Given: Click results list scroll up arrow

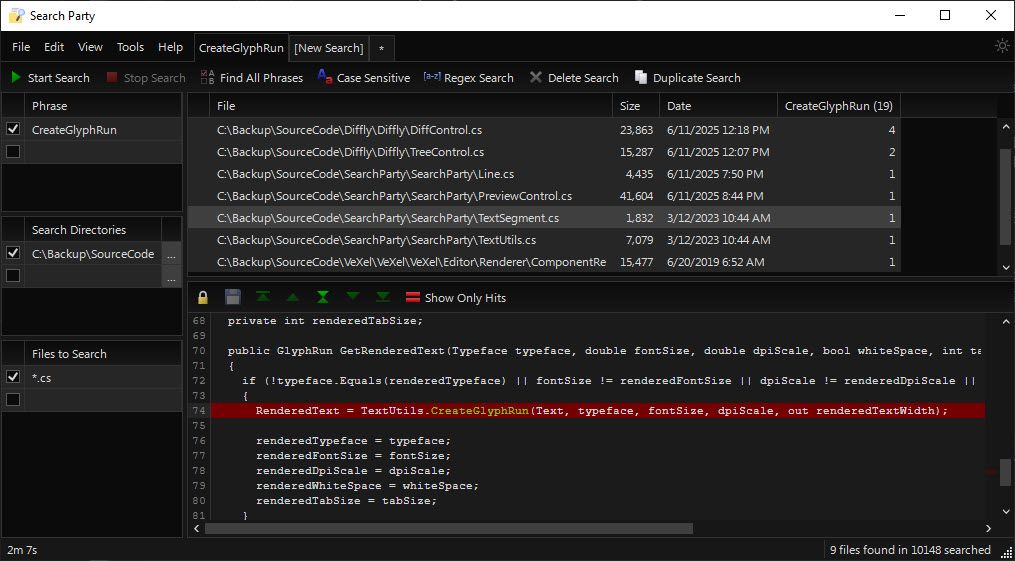Looking at the screenshot, I should tap(1005, 127).
